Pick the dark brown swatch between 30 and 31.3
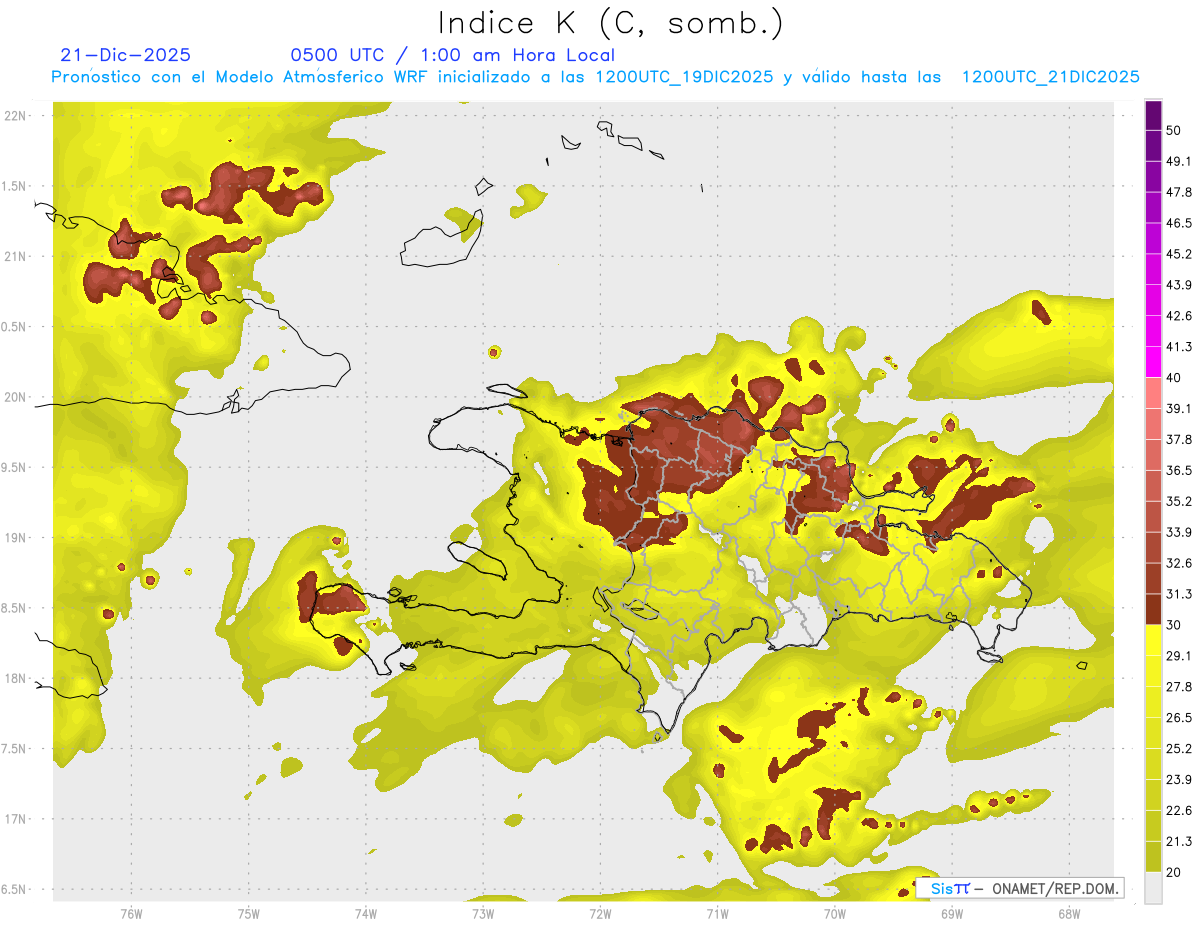1200x927 pixels. point(1153,609)
